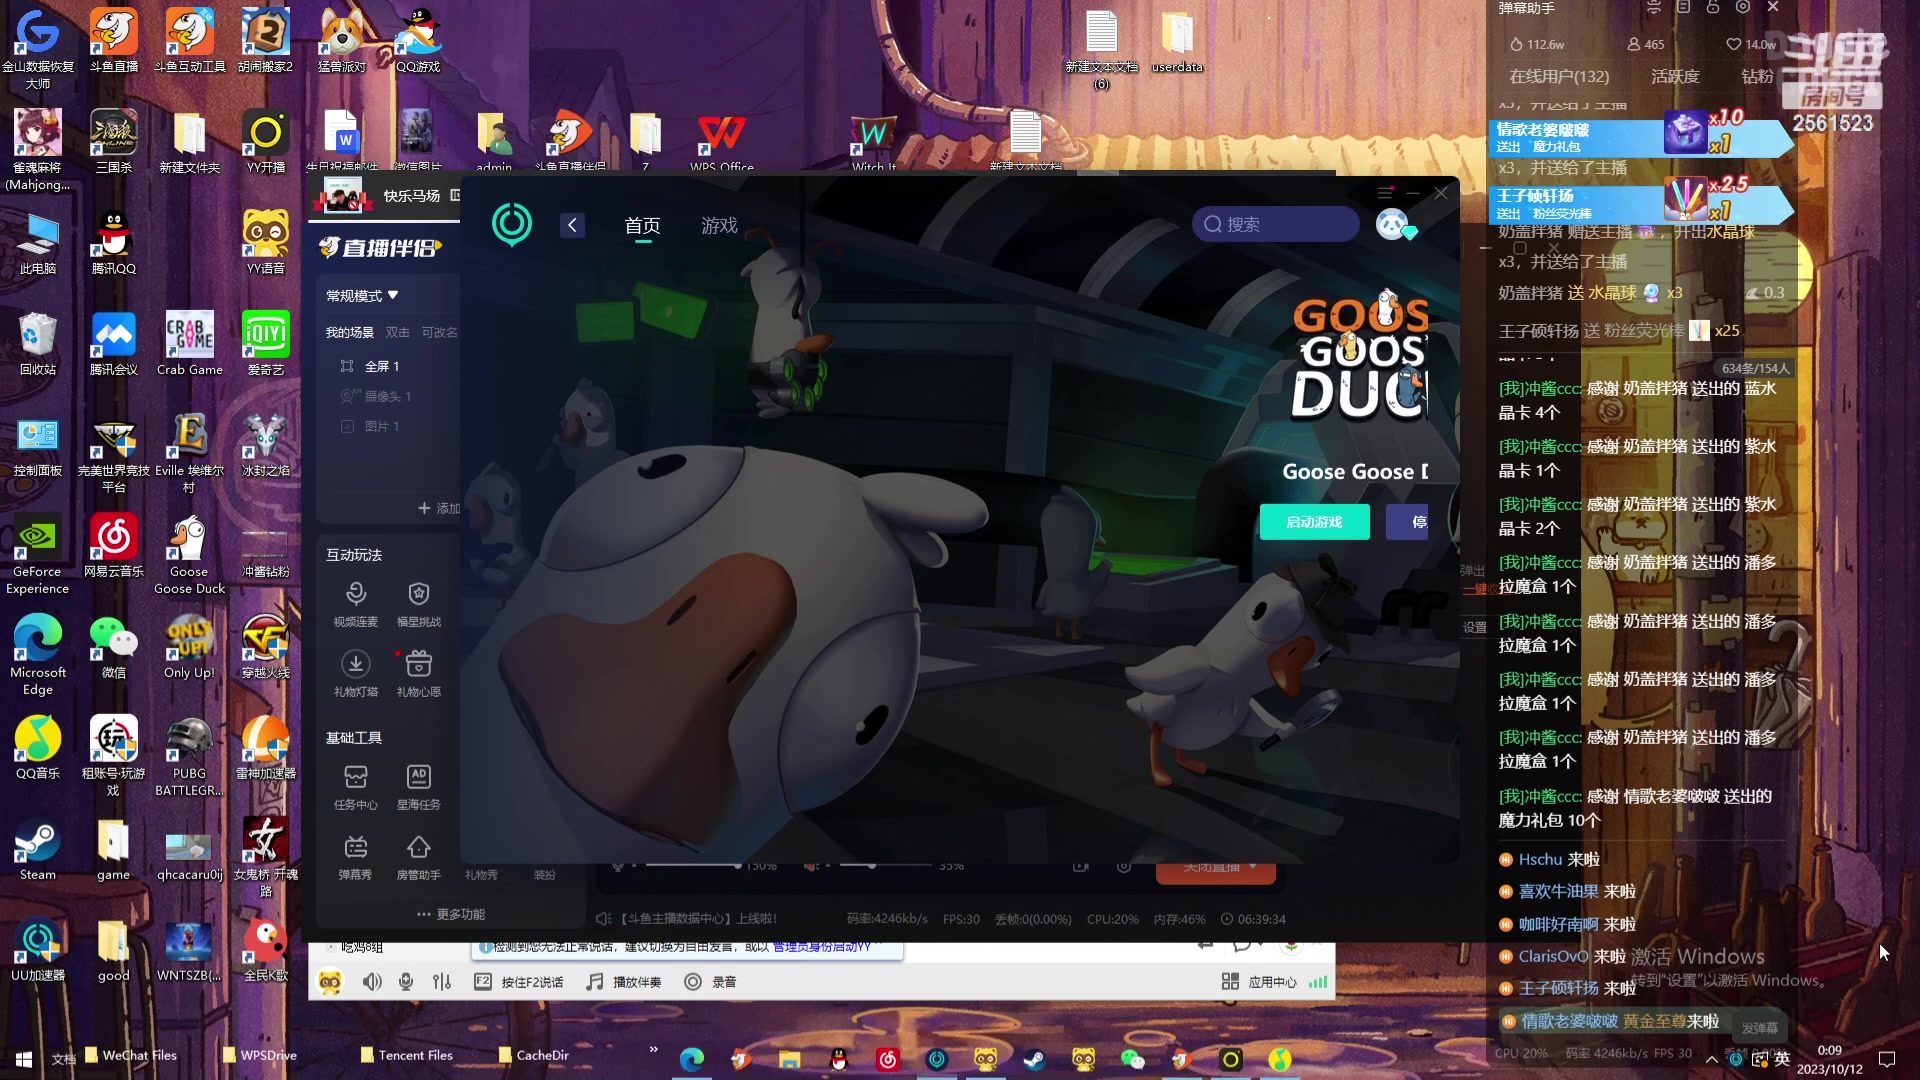The height and width of the screenshot is (1080, 1920).
Task: Open the 弹幕秀 tool icon
Action: (x=356, y=848)
